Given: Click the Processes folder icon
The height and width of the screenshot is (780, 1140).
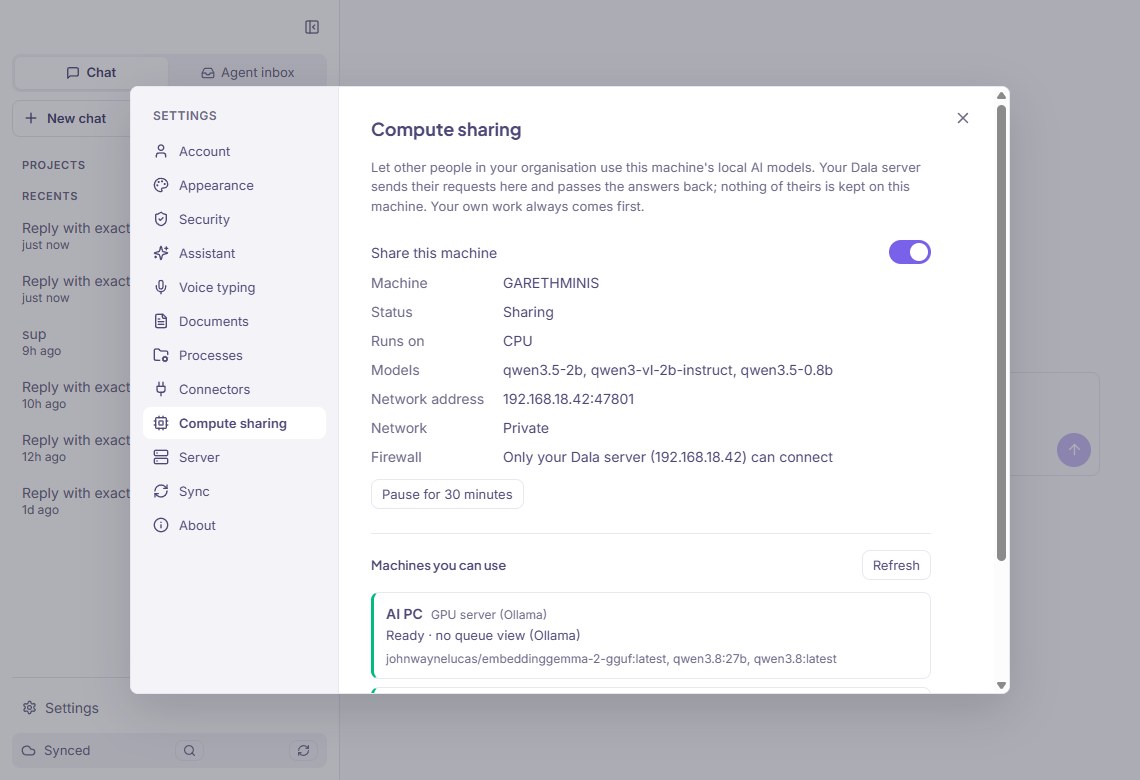Looking at the screenshot, I should 161,355.
